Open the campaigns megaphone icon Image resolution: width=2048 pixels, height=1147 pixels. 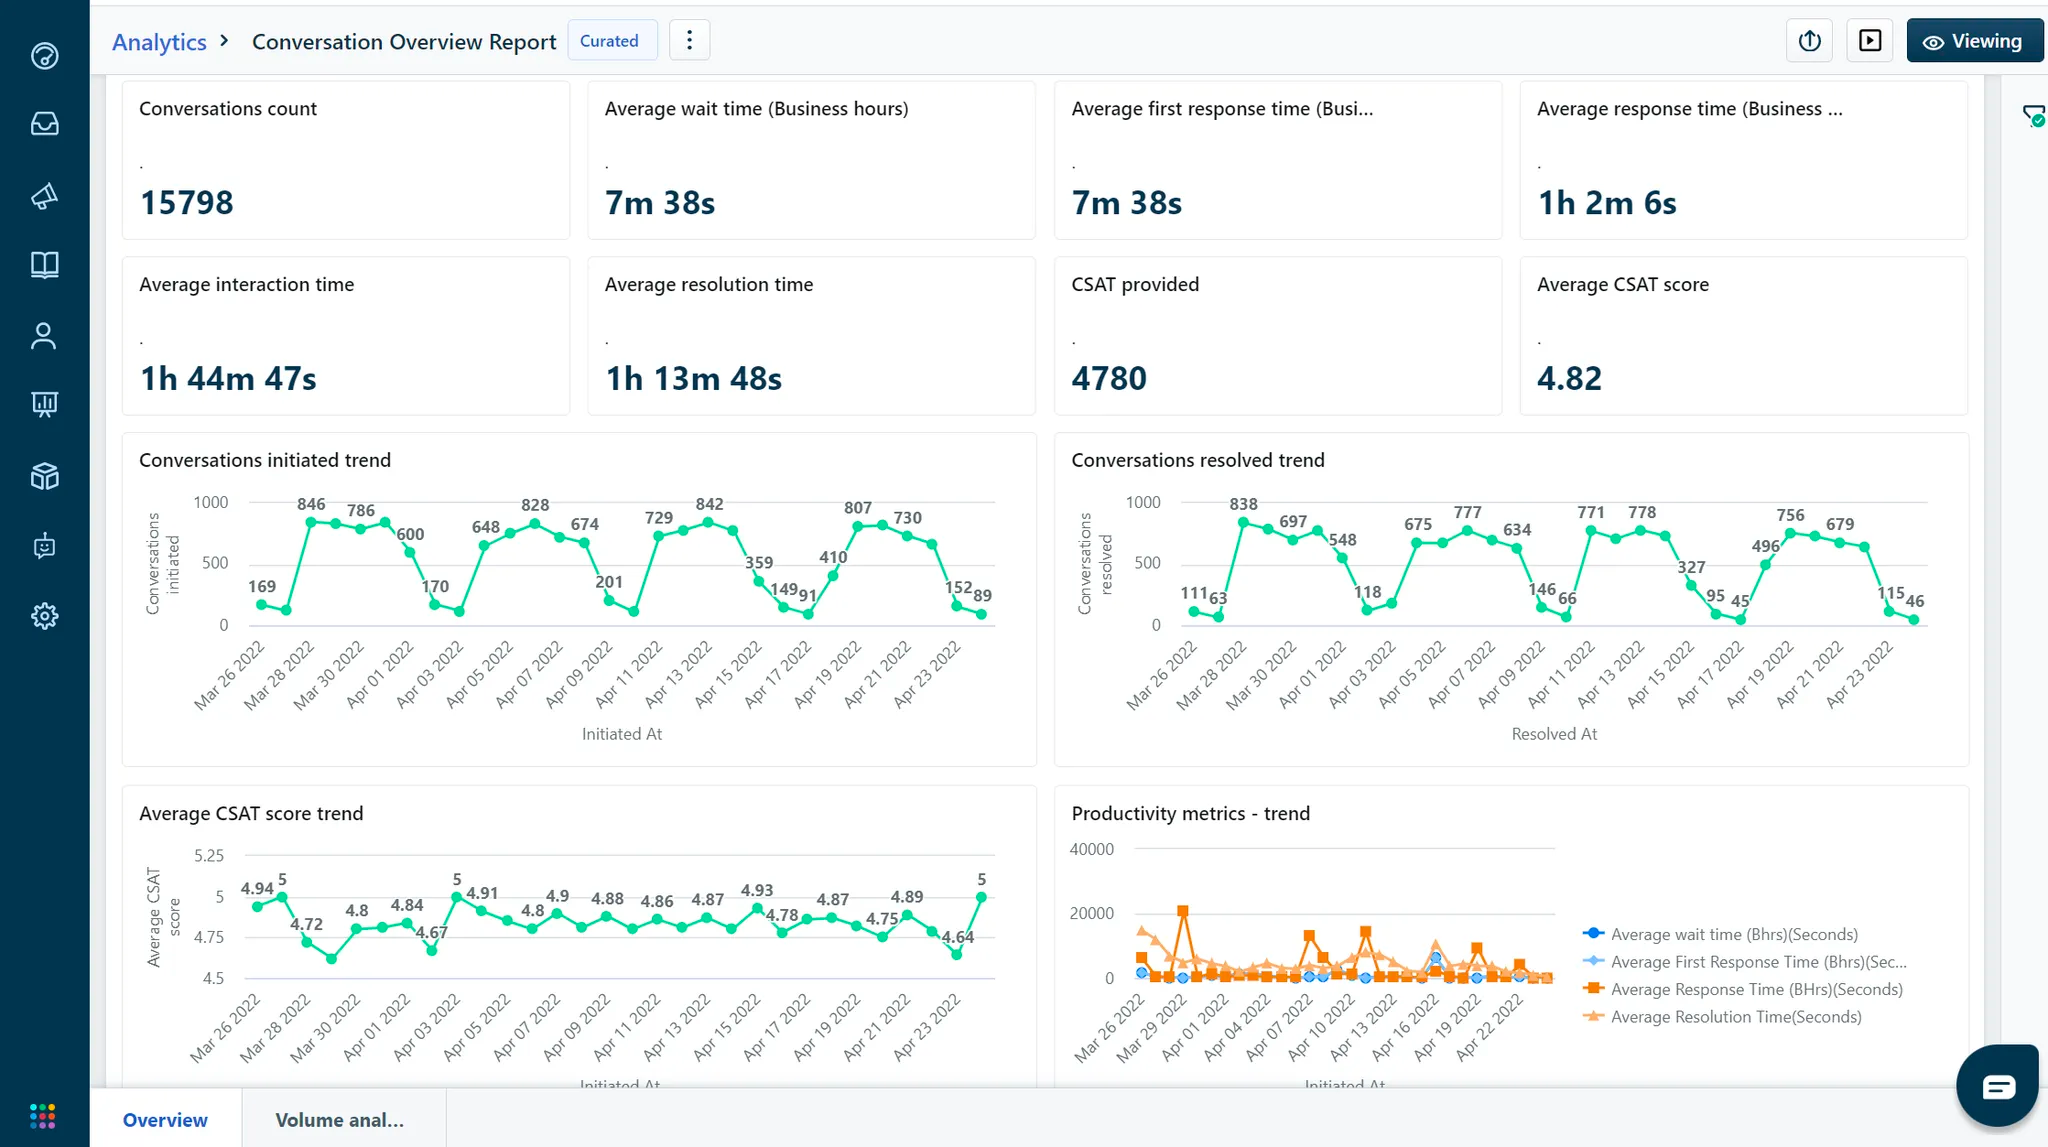[x=44, y=196]
